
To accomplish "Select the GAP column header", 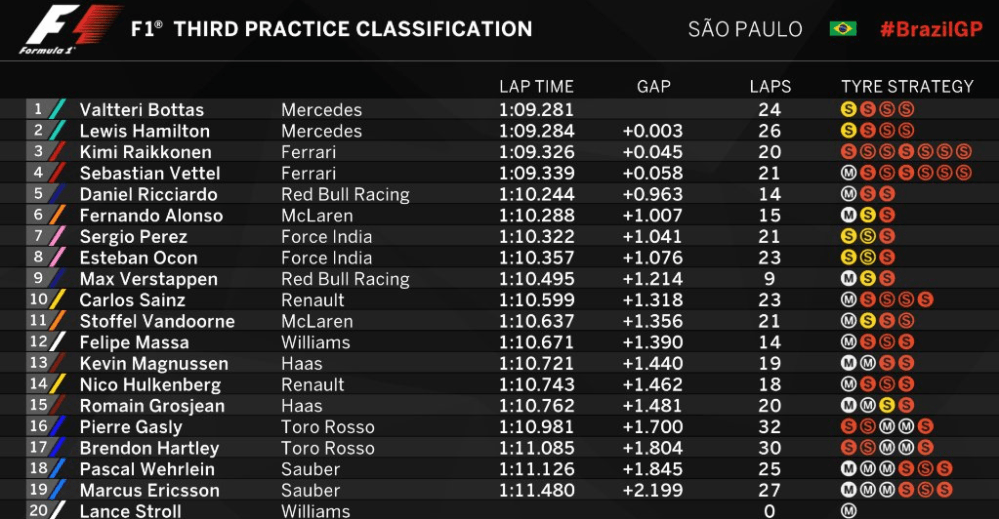I will point(654,87).
